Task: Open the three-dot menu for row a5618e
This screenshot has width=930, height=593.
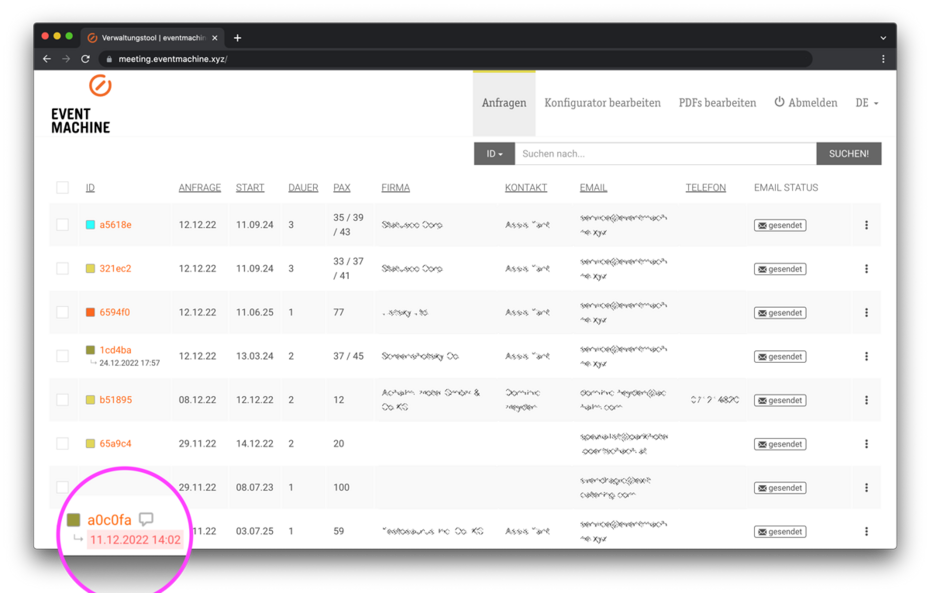Action: [865, 224]
